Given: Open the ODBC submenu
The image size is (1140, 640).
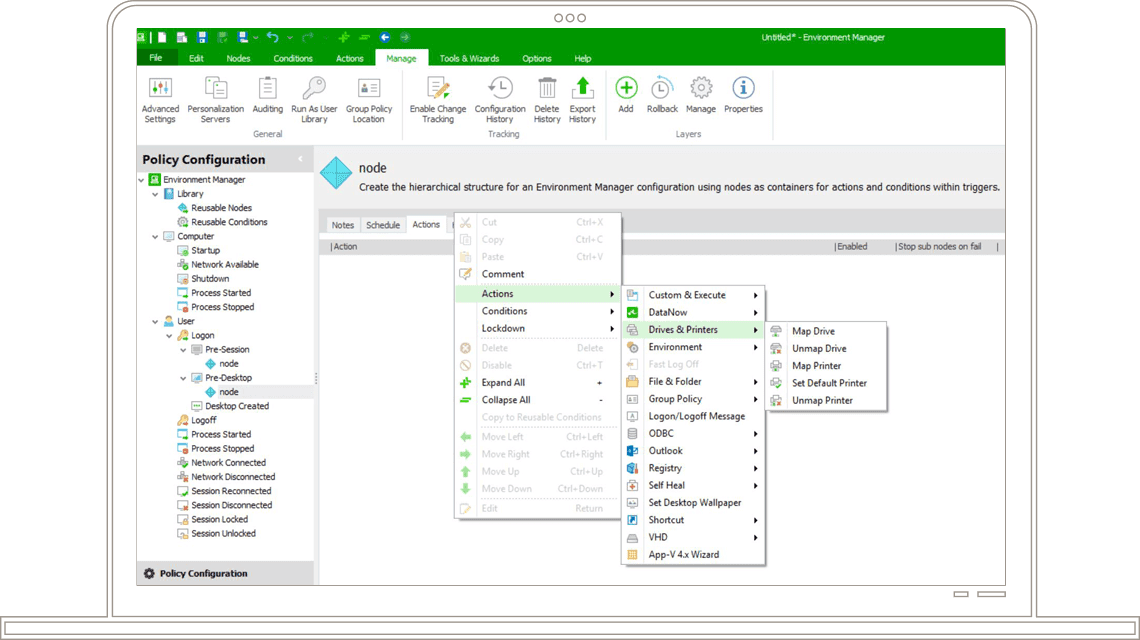Looking at the screenshot, I should coord(694,433).
